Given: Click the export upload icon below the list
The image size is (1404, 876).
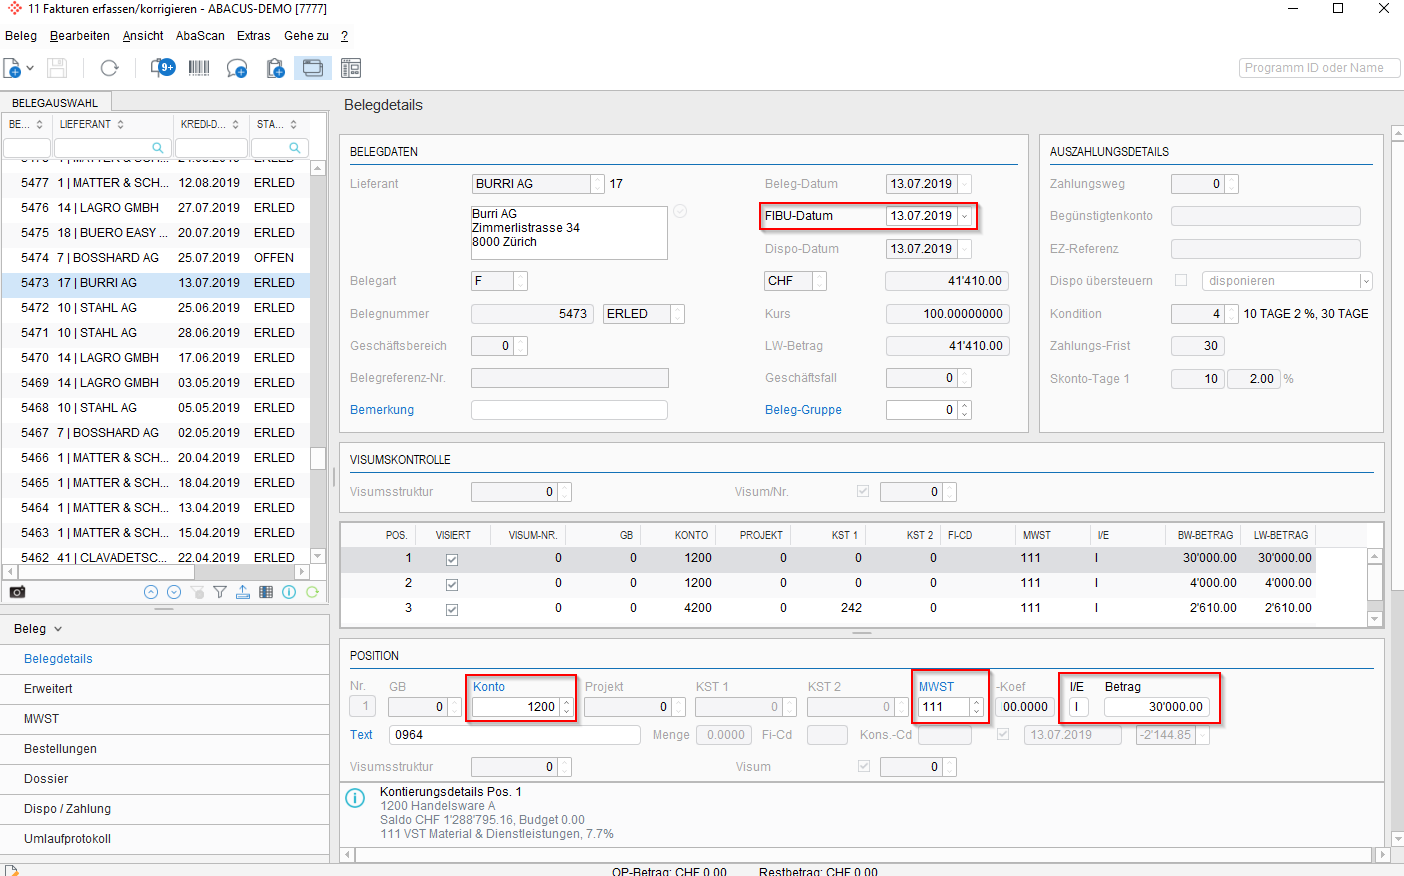Looking at the screenshot, I should pyautogui.click(x=243, y=592).
